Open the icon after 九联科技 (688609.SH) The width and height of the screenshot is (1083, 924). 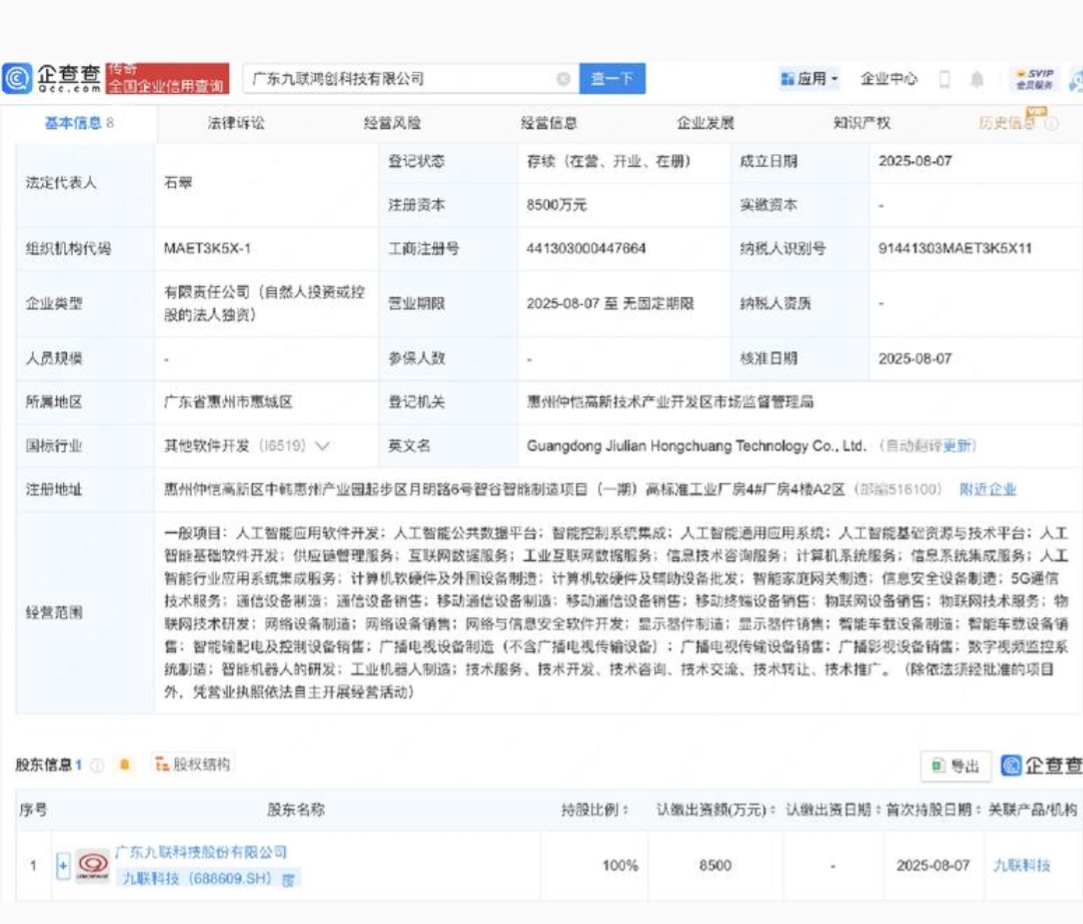coord(289,879)
